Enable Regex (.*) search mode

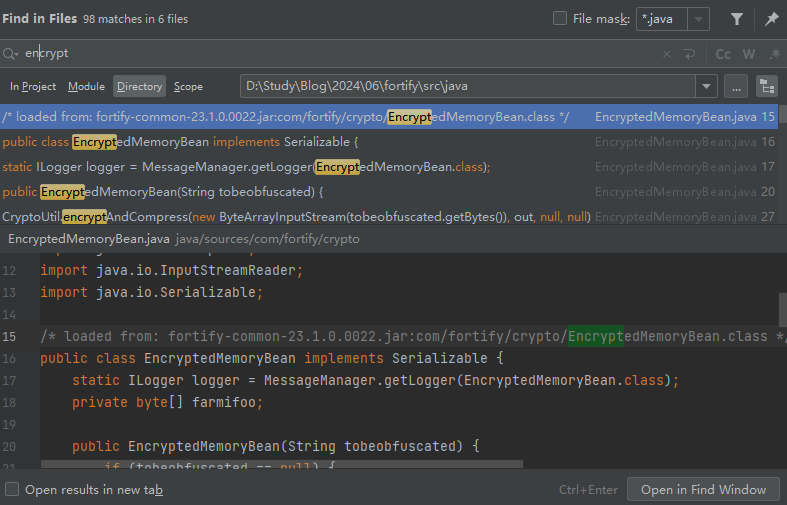pyautogui.click(x=774, y=54)
